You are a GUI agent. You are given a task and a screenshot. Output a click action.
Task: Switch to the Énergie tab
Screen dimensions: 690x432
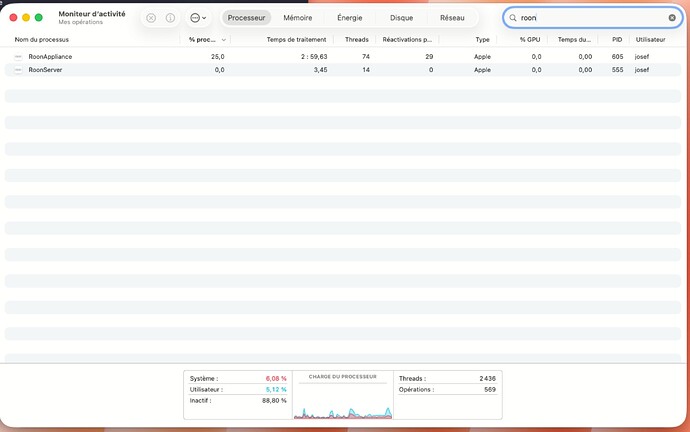[350, 18]
